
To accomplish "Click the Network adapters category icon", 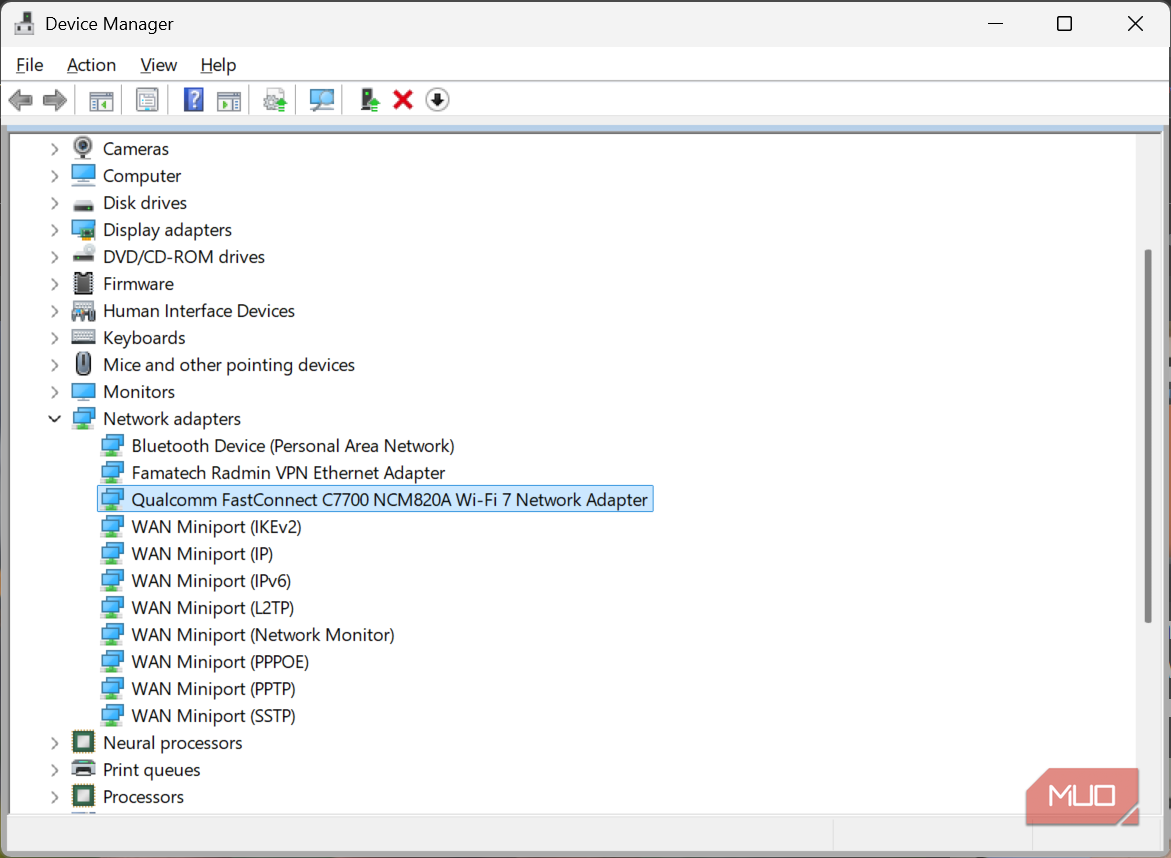I will coord(83,418).
